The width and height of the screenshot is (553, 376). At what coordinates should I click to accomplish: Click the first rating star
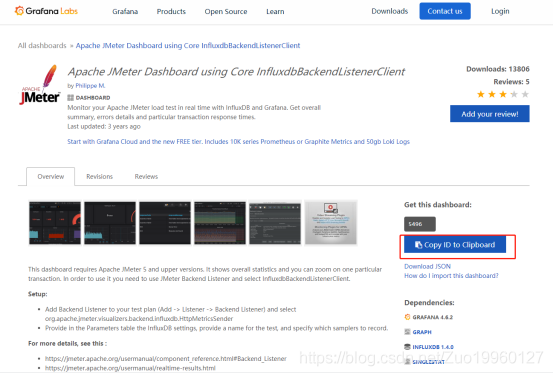click(481, 94)
